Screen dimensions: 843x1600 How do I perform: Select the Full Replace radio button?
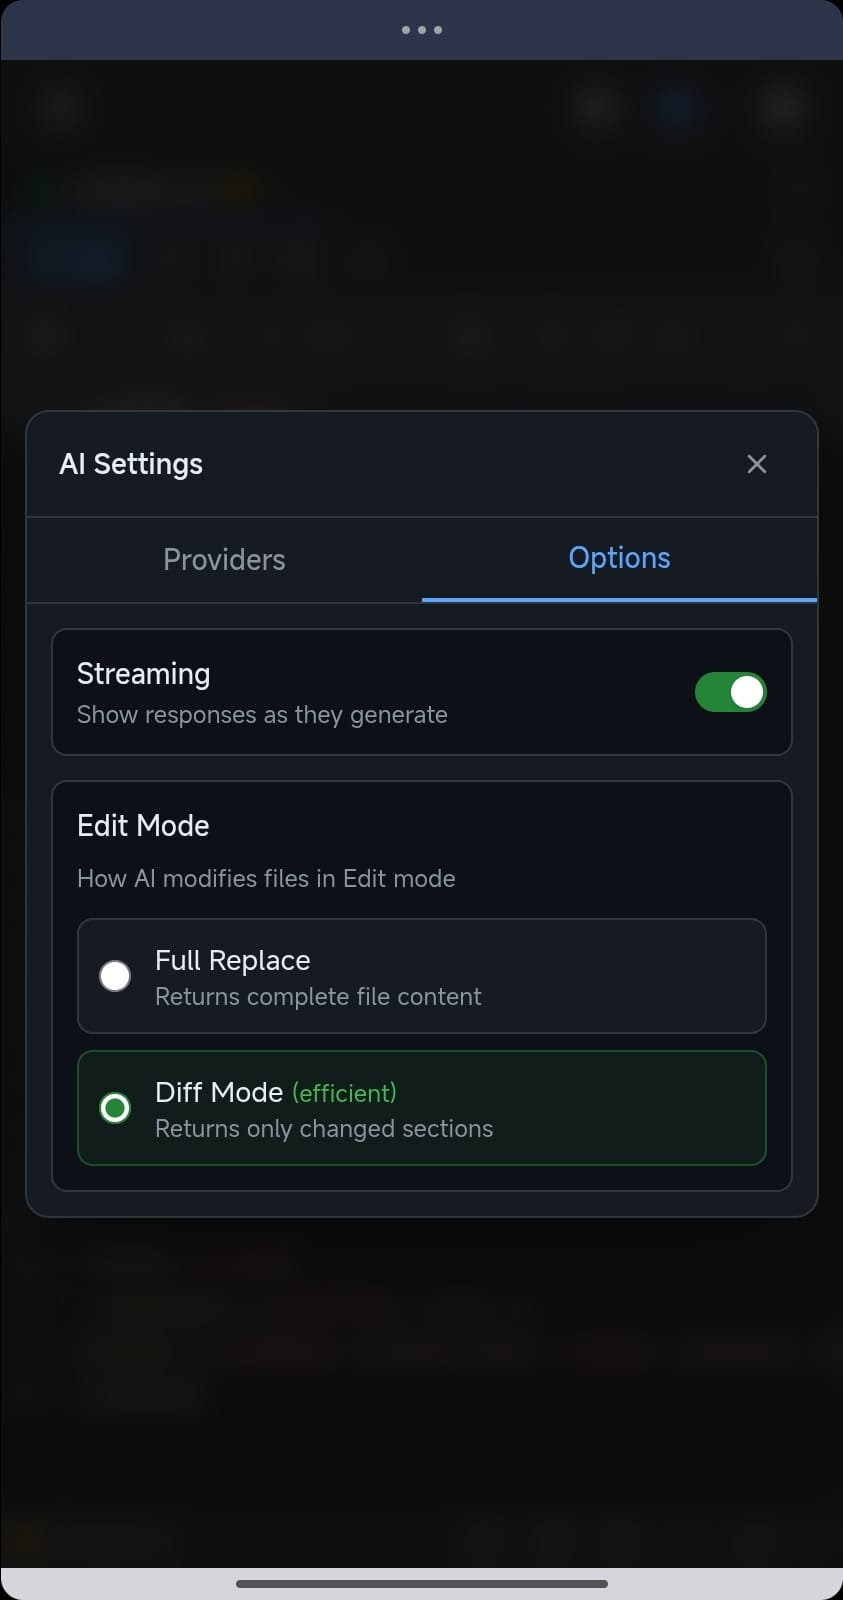pos(115,976)
